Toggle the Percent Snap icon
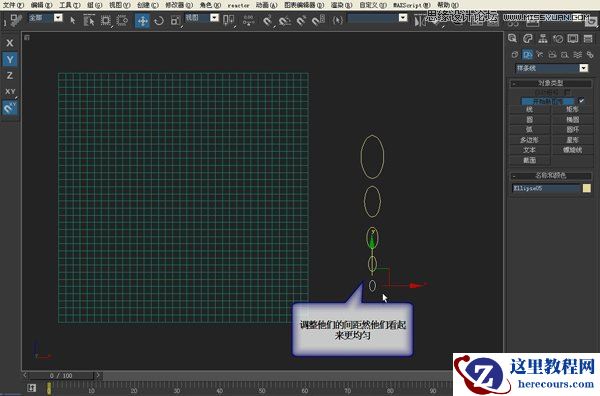Image resolution: width=600 pixels, height=396 pixels. [x=302, y=20]
